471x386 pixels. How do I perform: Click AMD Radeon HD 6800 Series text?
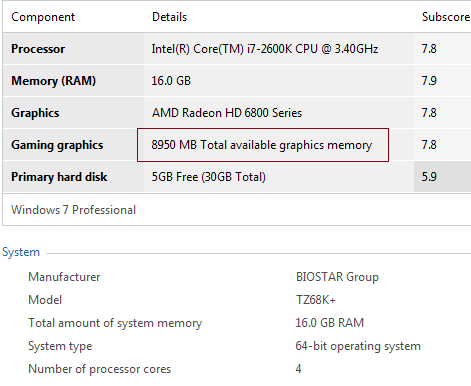pos(227,113)
